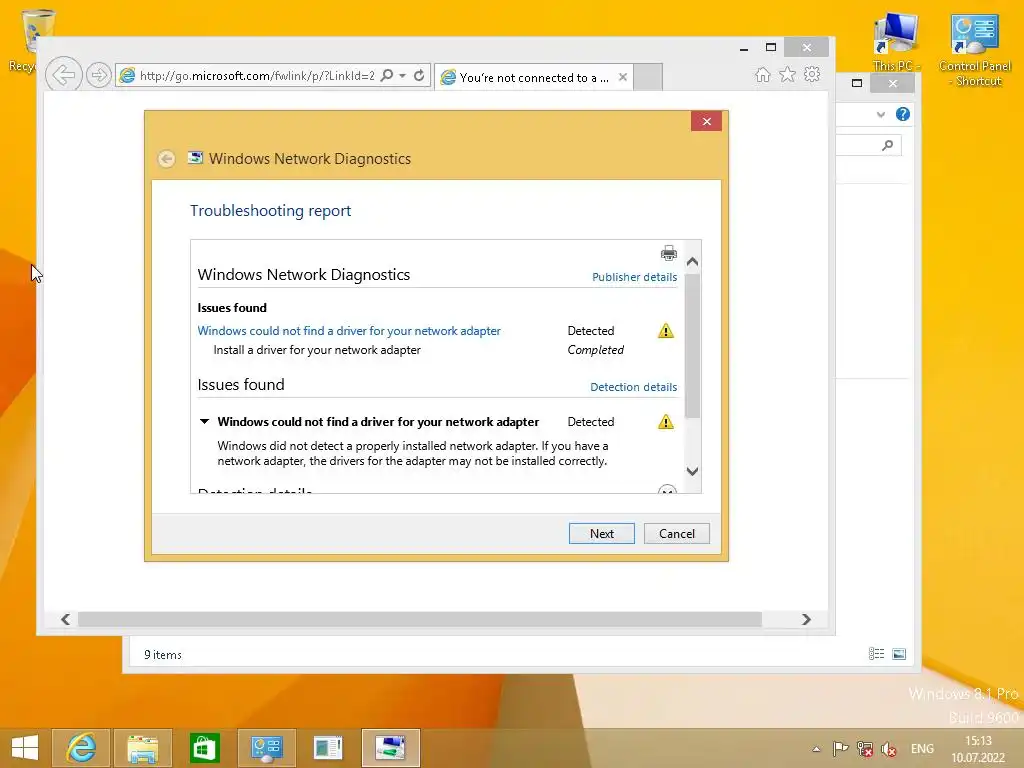Click browser horizontal scrollbar right arrow
Viewport: 1024px width, 768px height.
click(x=806, y=619)
